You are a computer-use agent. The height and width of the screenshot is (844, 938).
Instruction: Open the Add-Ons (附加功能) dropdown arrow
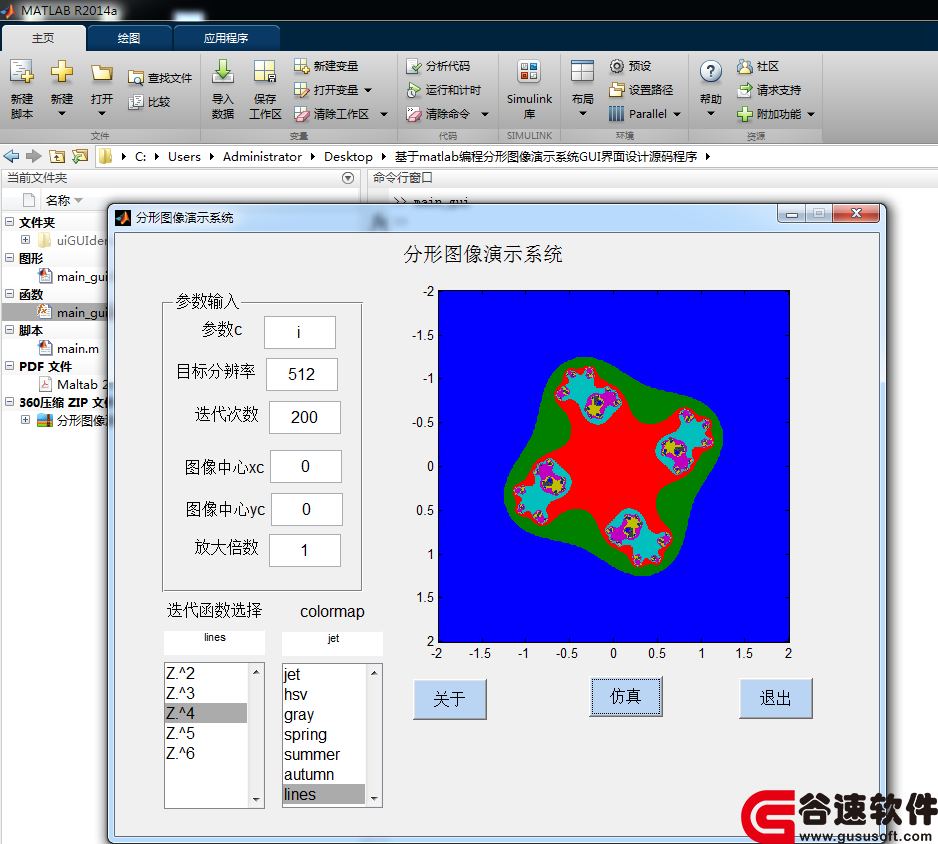point(811,114)
